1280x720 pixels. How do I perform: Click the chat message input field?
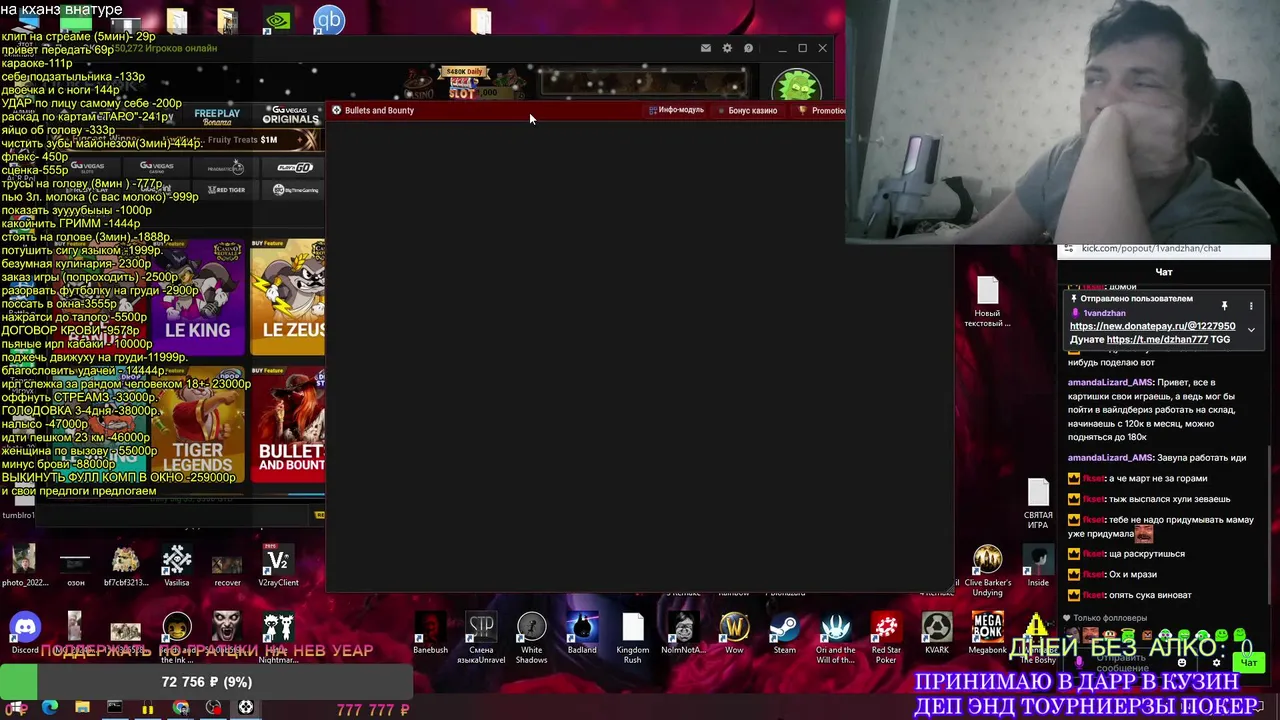point(1128,662)
